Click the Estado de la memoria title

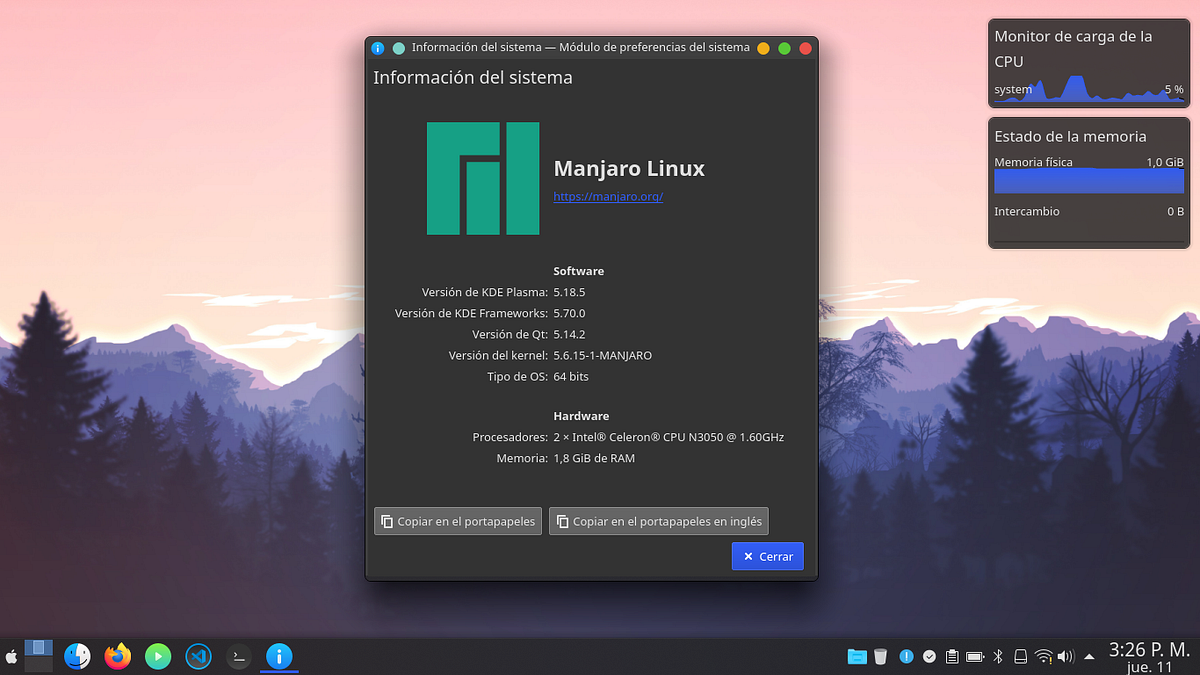(1070, 136)
